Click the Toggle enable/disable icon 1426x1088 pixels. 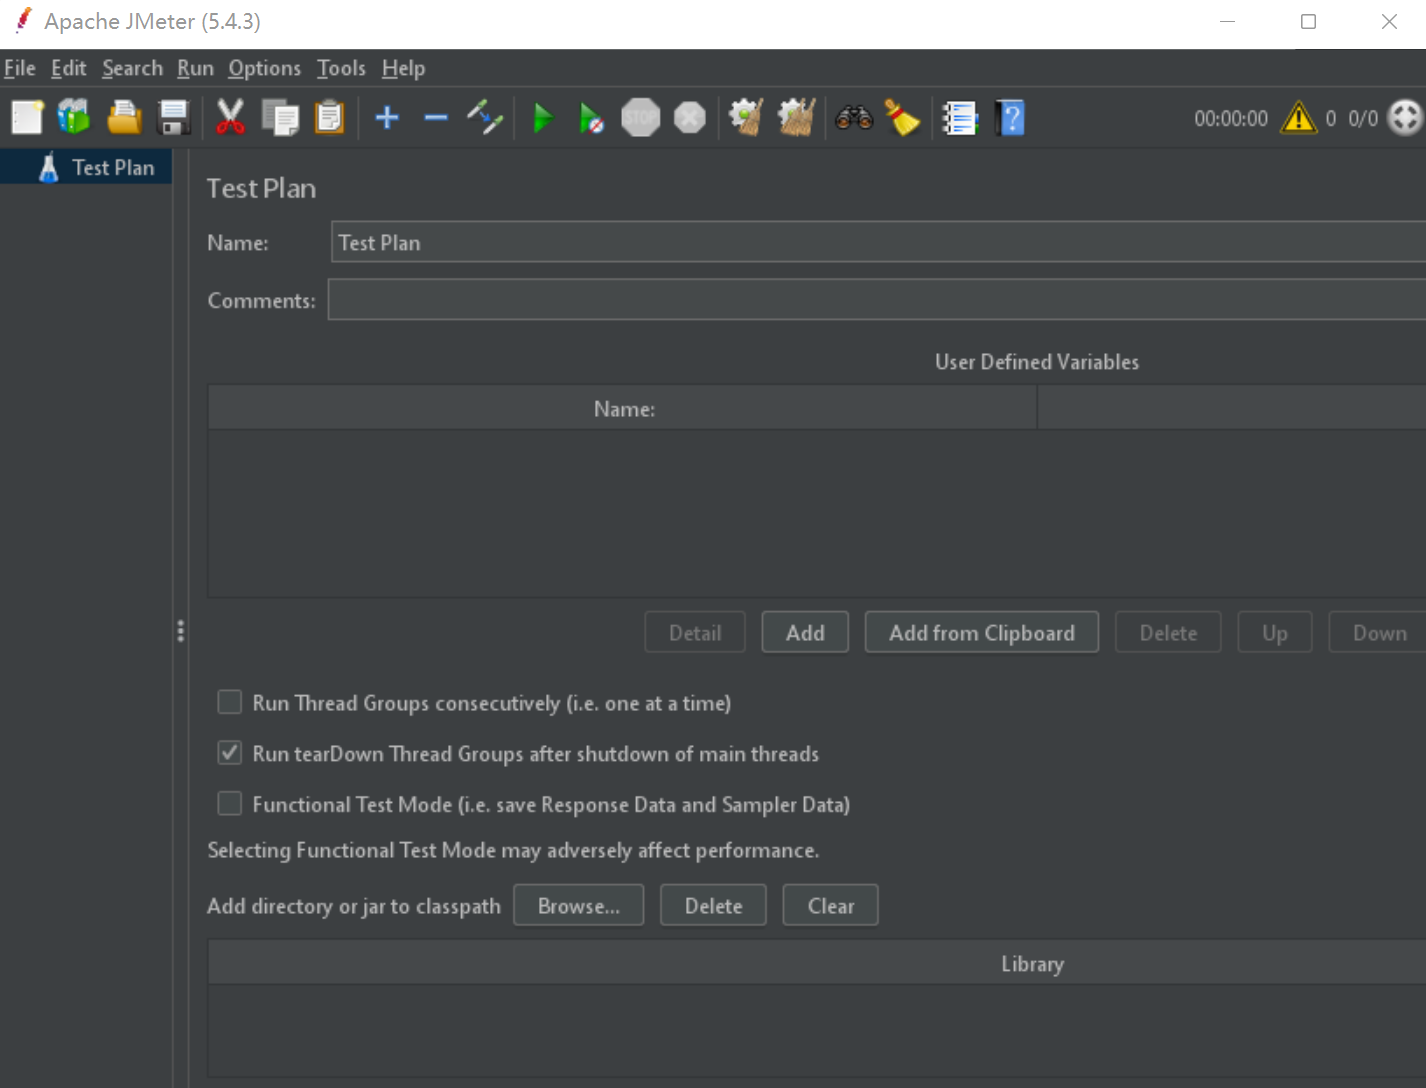pyautogui.click(x=485, y=118)
